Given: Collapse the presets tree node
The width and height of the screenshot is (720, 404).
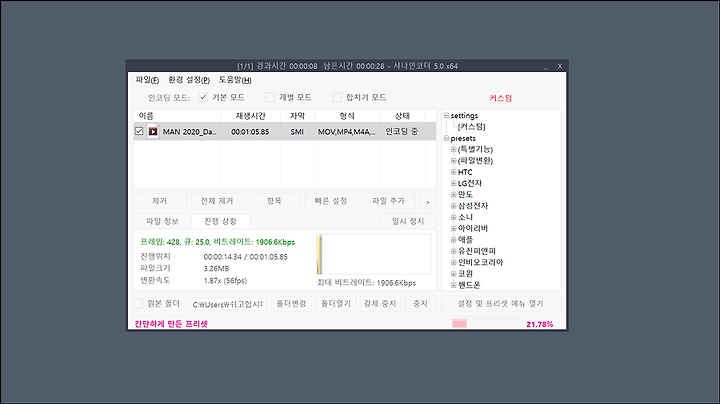Looking at the screenshot, I should (x=446, y=138).
